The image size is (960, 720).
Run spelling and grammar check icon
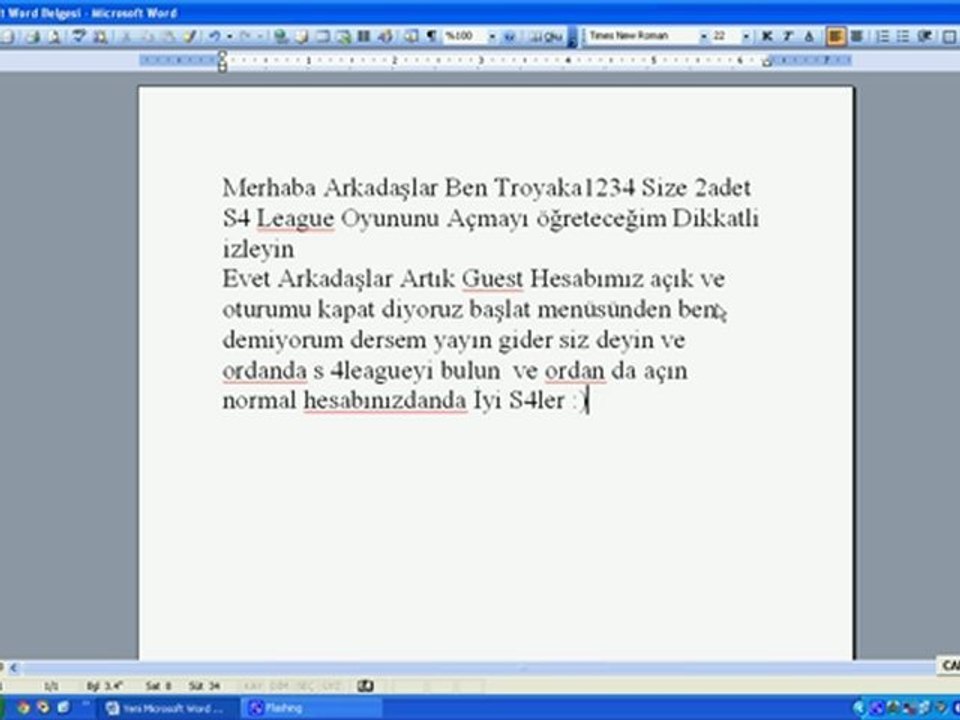pyautogui.click(x=78, y=37)
